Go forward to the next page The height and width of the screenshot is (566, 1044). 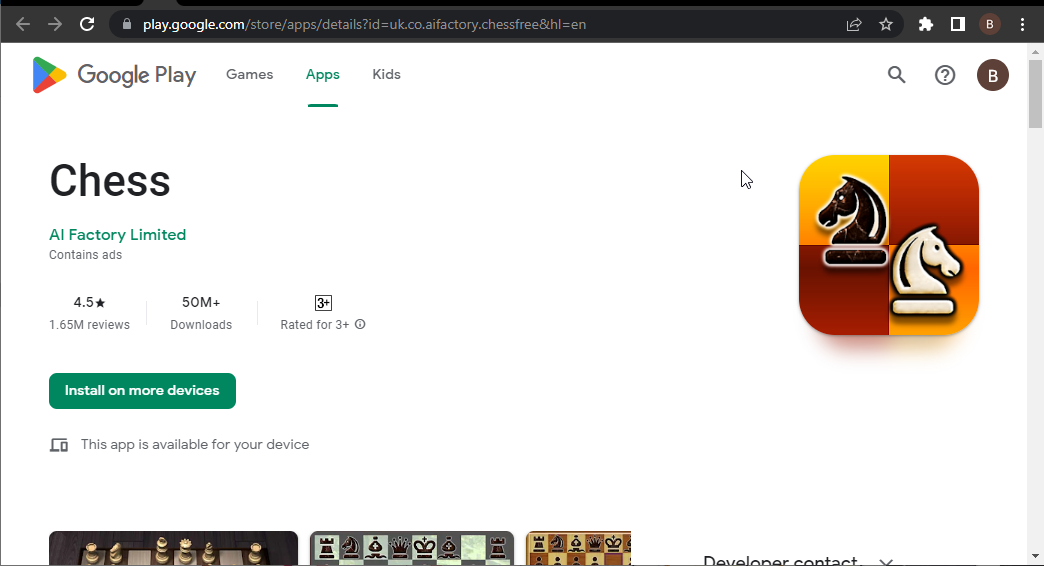click(x=55, y=25)
